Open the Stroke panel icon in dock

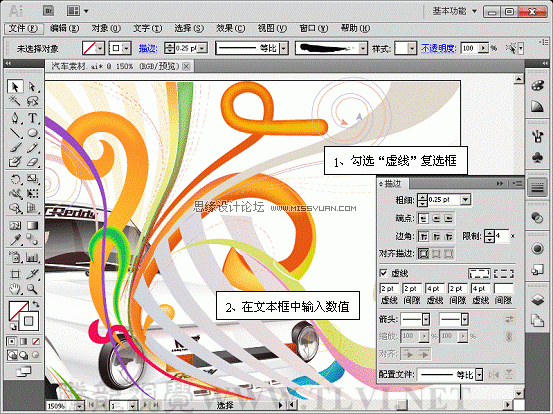pyautogui.click(x=537, y=188)
